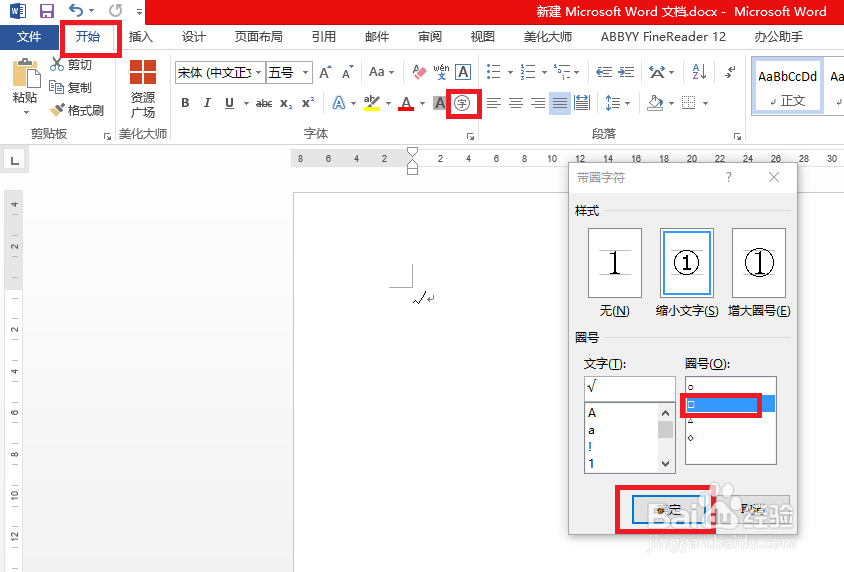Cancel the enclosed character dialog
Image resolution: width=844 pixels, height=572 pixels.
point(753,509)
